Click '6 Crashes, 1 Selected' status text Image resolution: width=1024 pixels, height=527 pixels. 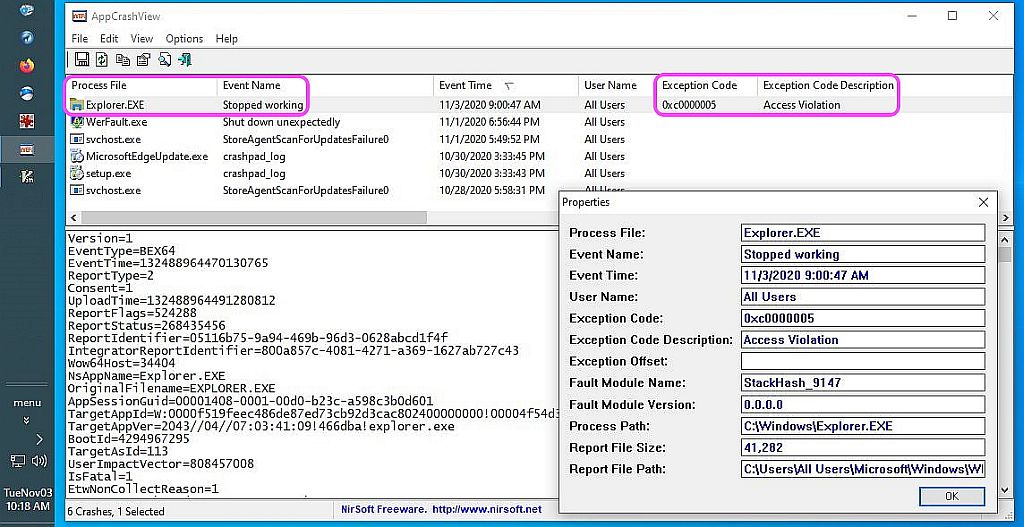coord(116,511)
